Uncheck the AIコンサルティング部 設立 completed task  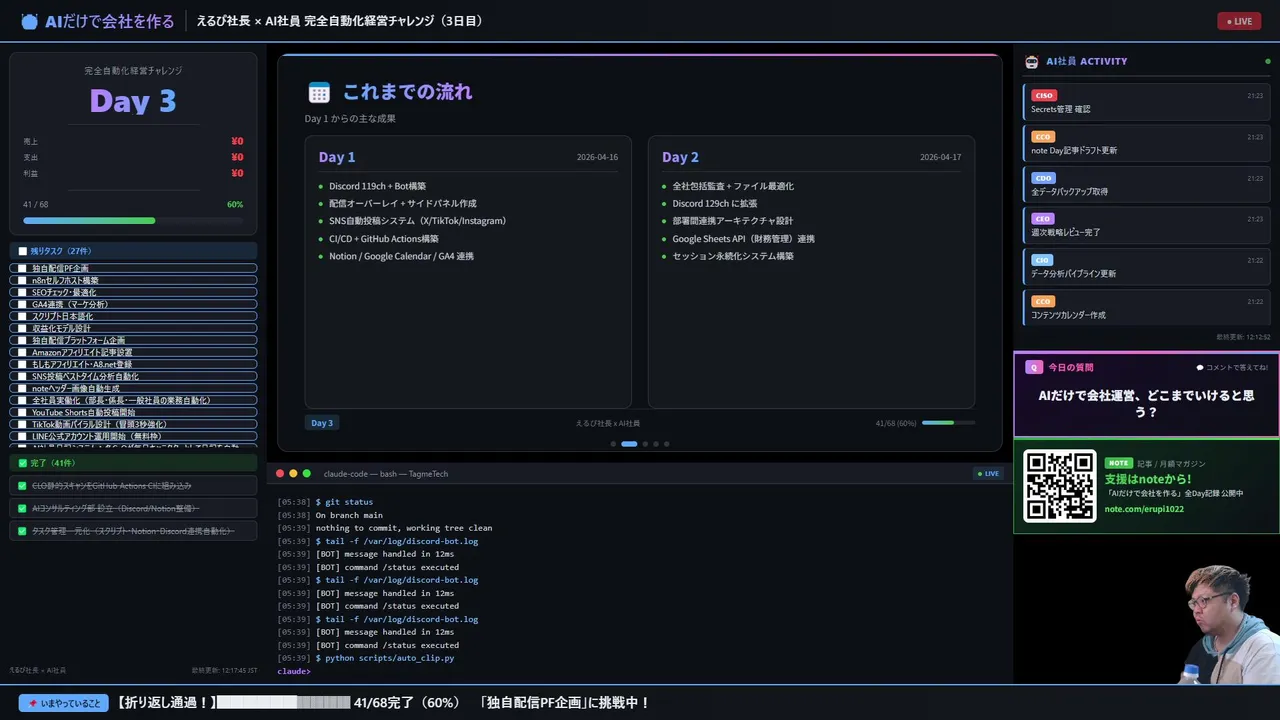pos(22,508)
